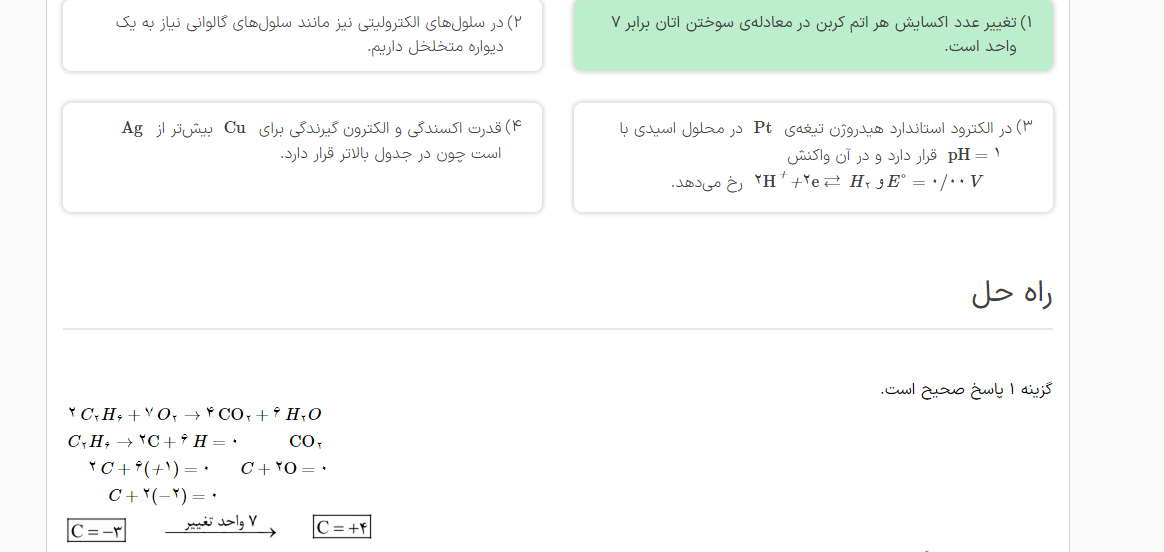Click the pH = 1 expression

click(x=974, y=155)
